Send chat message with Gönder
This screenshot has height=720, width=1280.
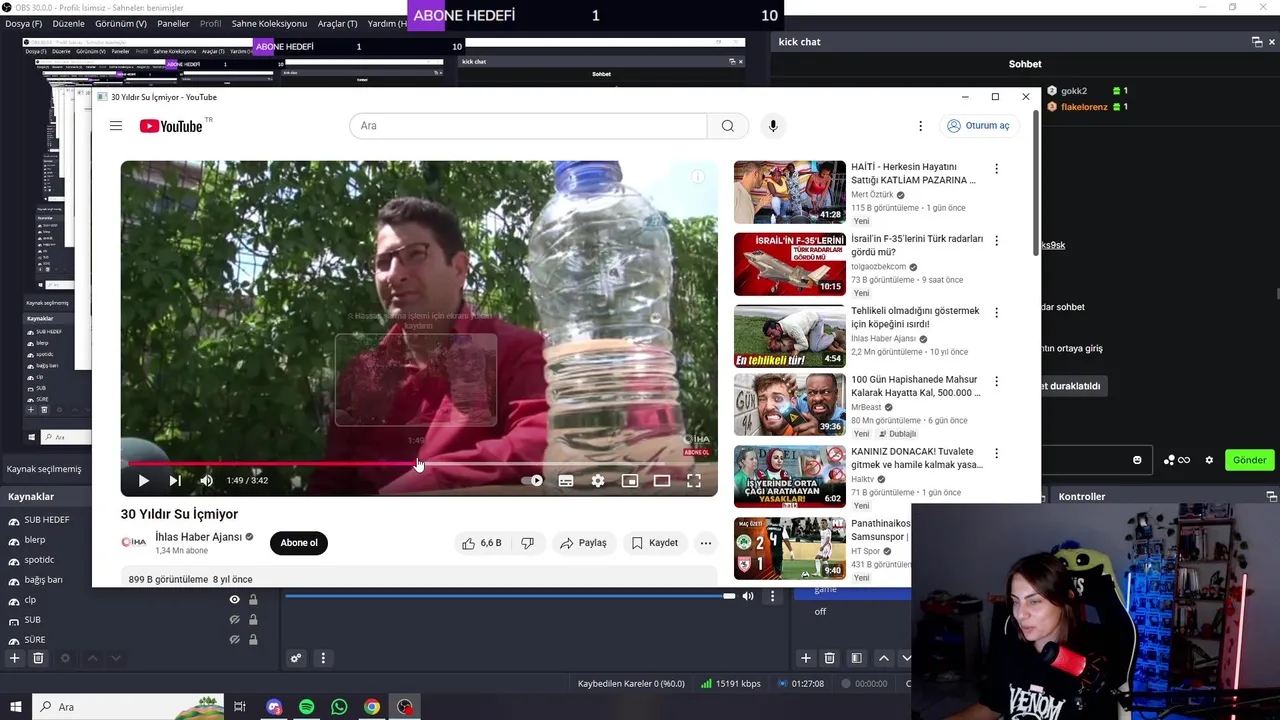click(1249, 460)
